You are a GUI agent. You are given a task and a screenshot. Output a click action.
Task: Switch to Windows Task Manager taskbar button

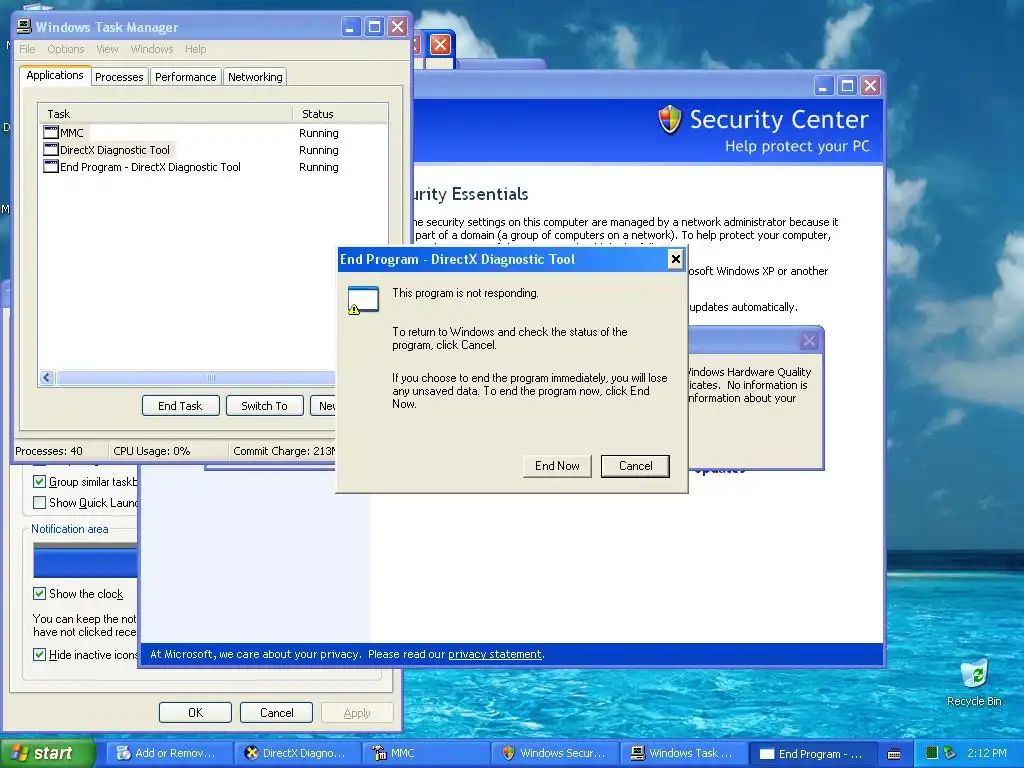point(683,753)
